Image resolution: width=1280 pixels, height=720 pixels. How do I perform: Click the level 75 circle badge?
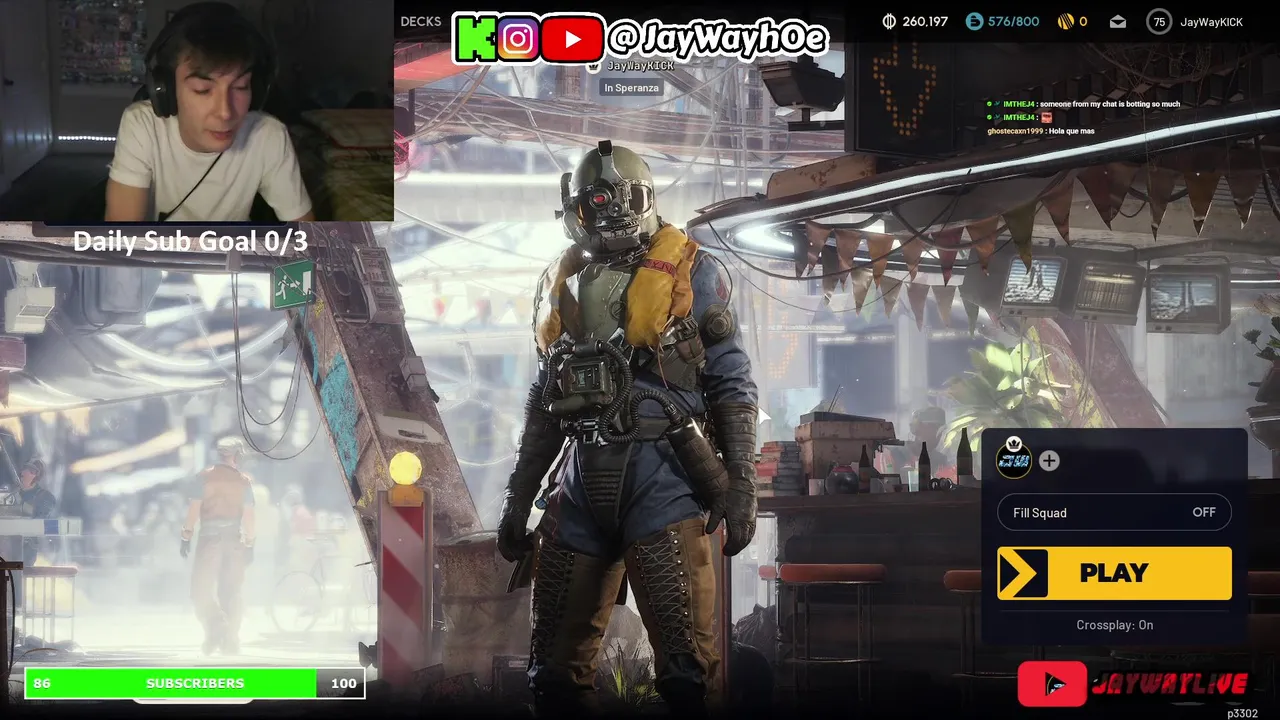[x=1159, y=21]
